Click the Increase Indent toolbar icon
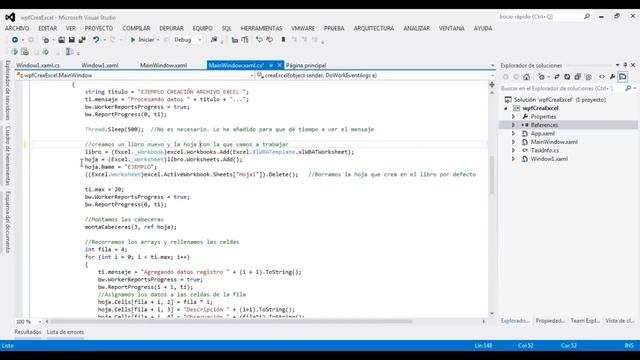 pos(245,40)
